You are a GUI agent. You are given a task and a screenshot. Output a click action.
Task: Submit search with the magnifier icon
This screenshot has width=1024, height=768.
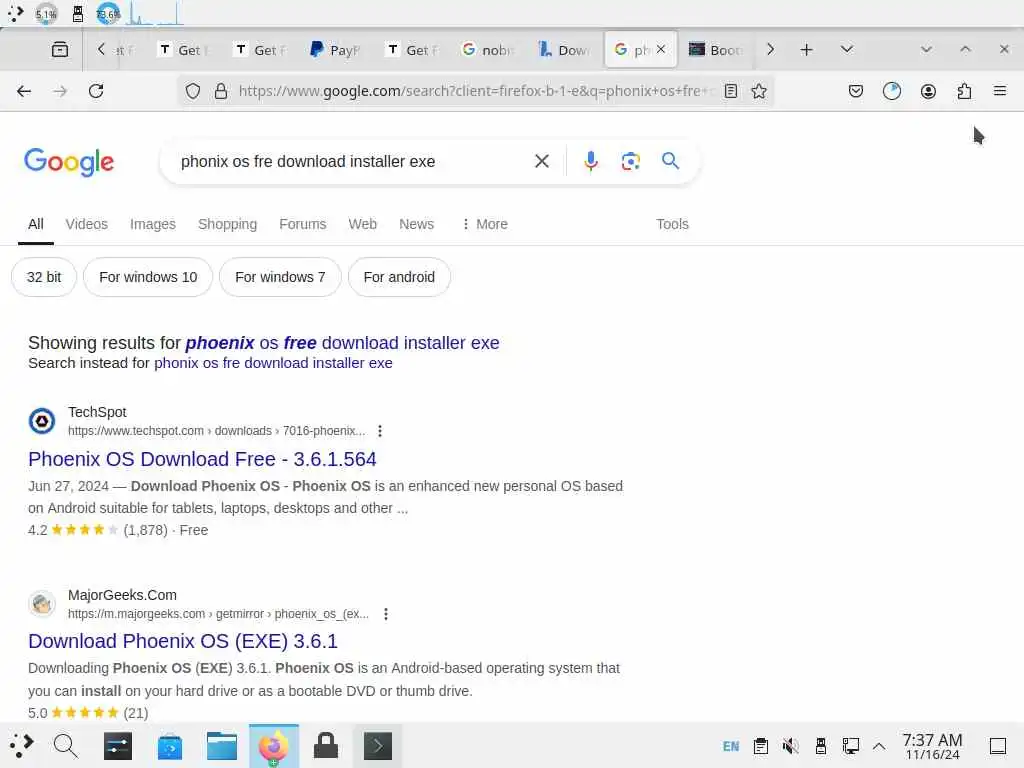coord(670,161)
